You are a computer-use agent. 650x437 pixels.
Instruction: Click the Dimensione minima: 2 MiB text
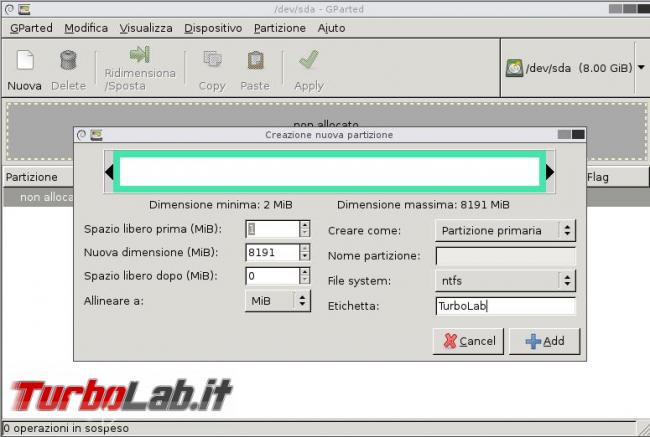click(221, 205)
